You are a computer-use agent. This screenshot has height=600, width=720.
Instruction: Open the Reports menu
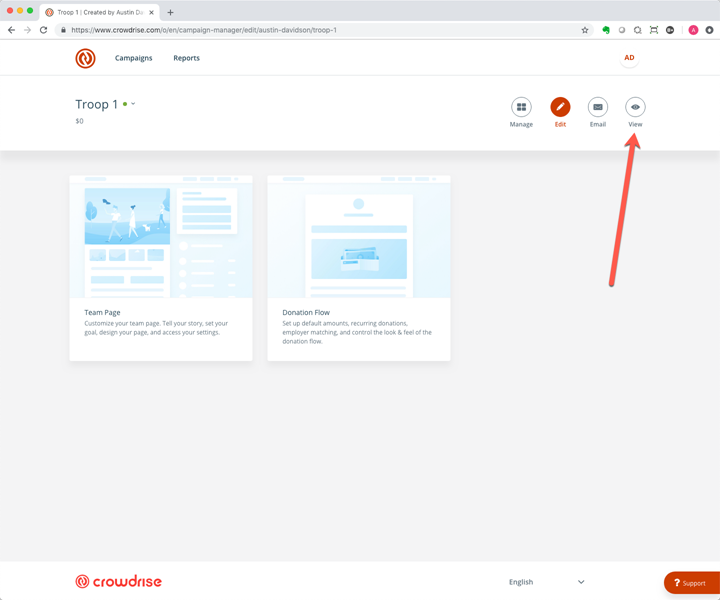click(186, 58)
